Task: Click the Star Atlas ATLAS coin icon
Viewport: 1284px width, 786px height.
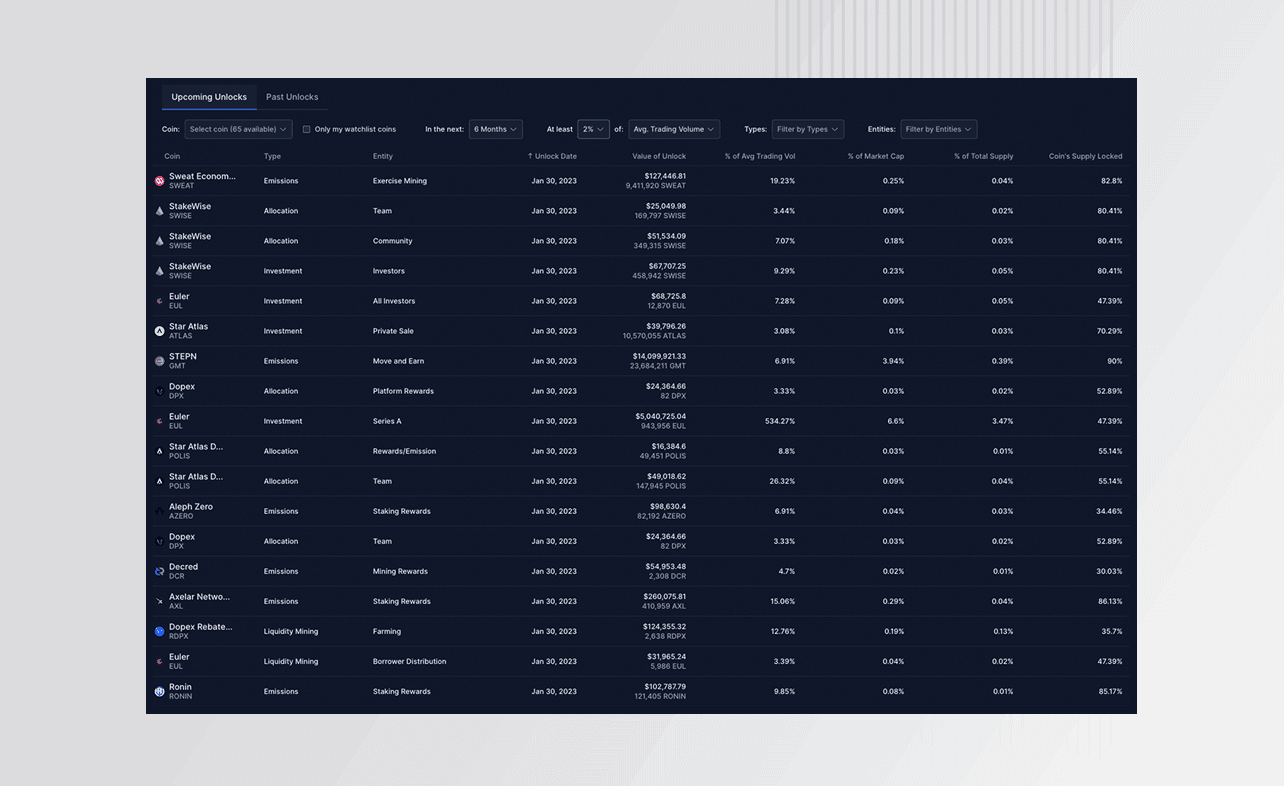Action: (159, 331)
